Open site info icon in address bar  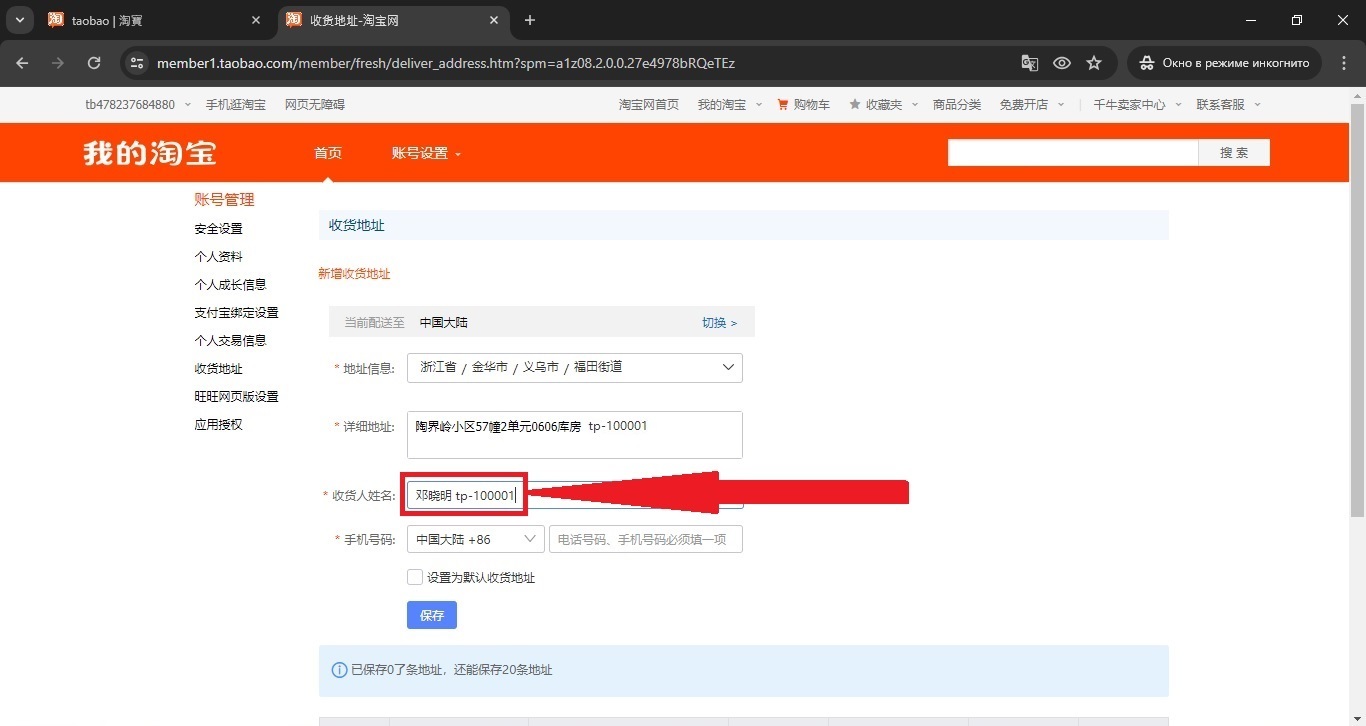click(x=138, y=63)
